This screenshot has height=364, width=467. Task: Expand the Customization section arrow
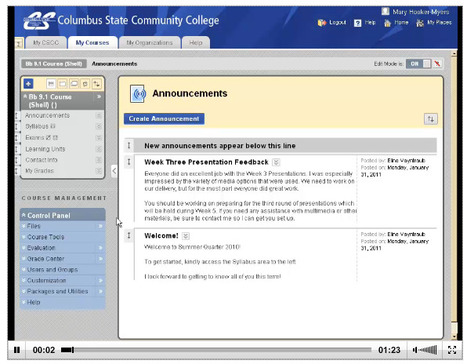[x=100, y=281]
